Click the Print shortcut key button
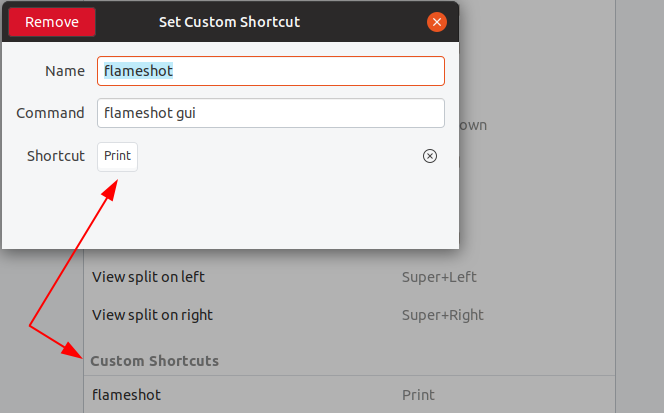Viewport: 664px width, 413px height. (x=117, y=156)
